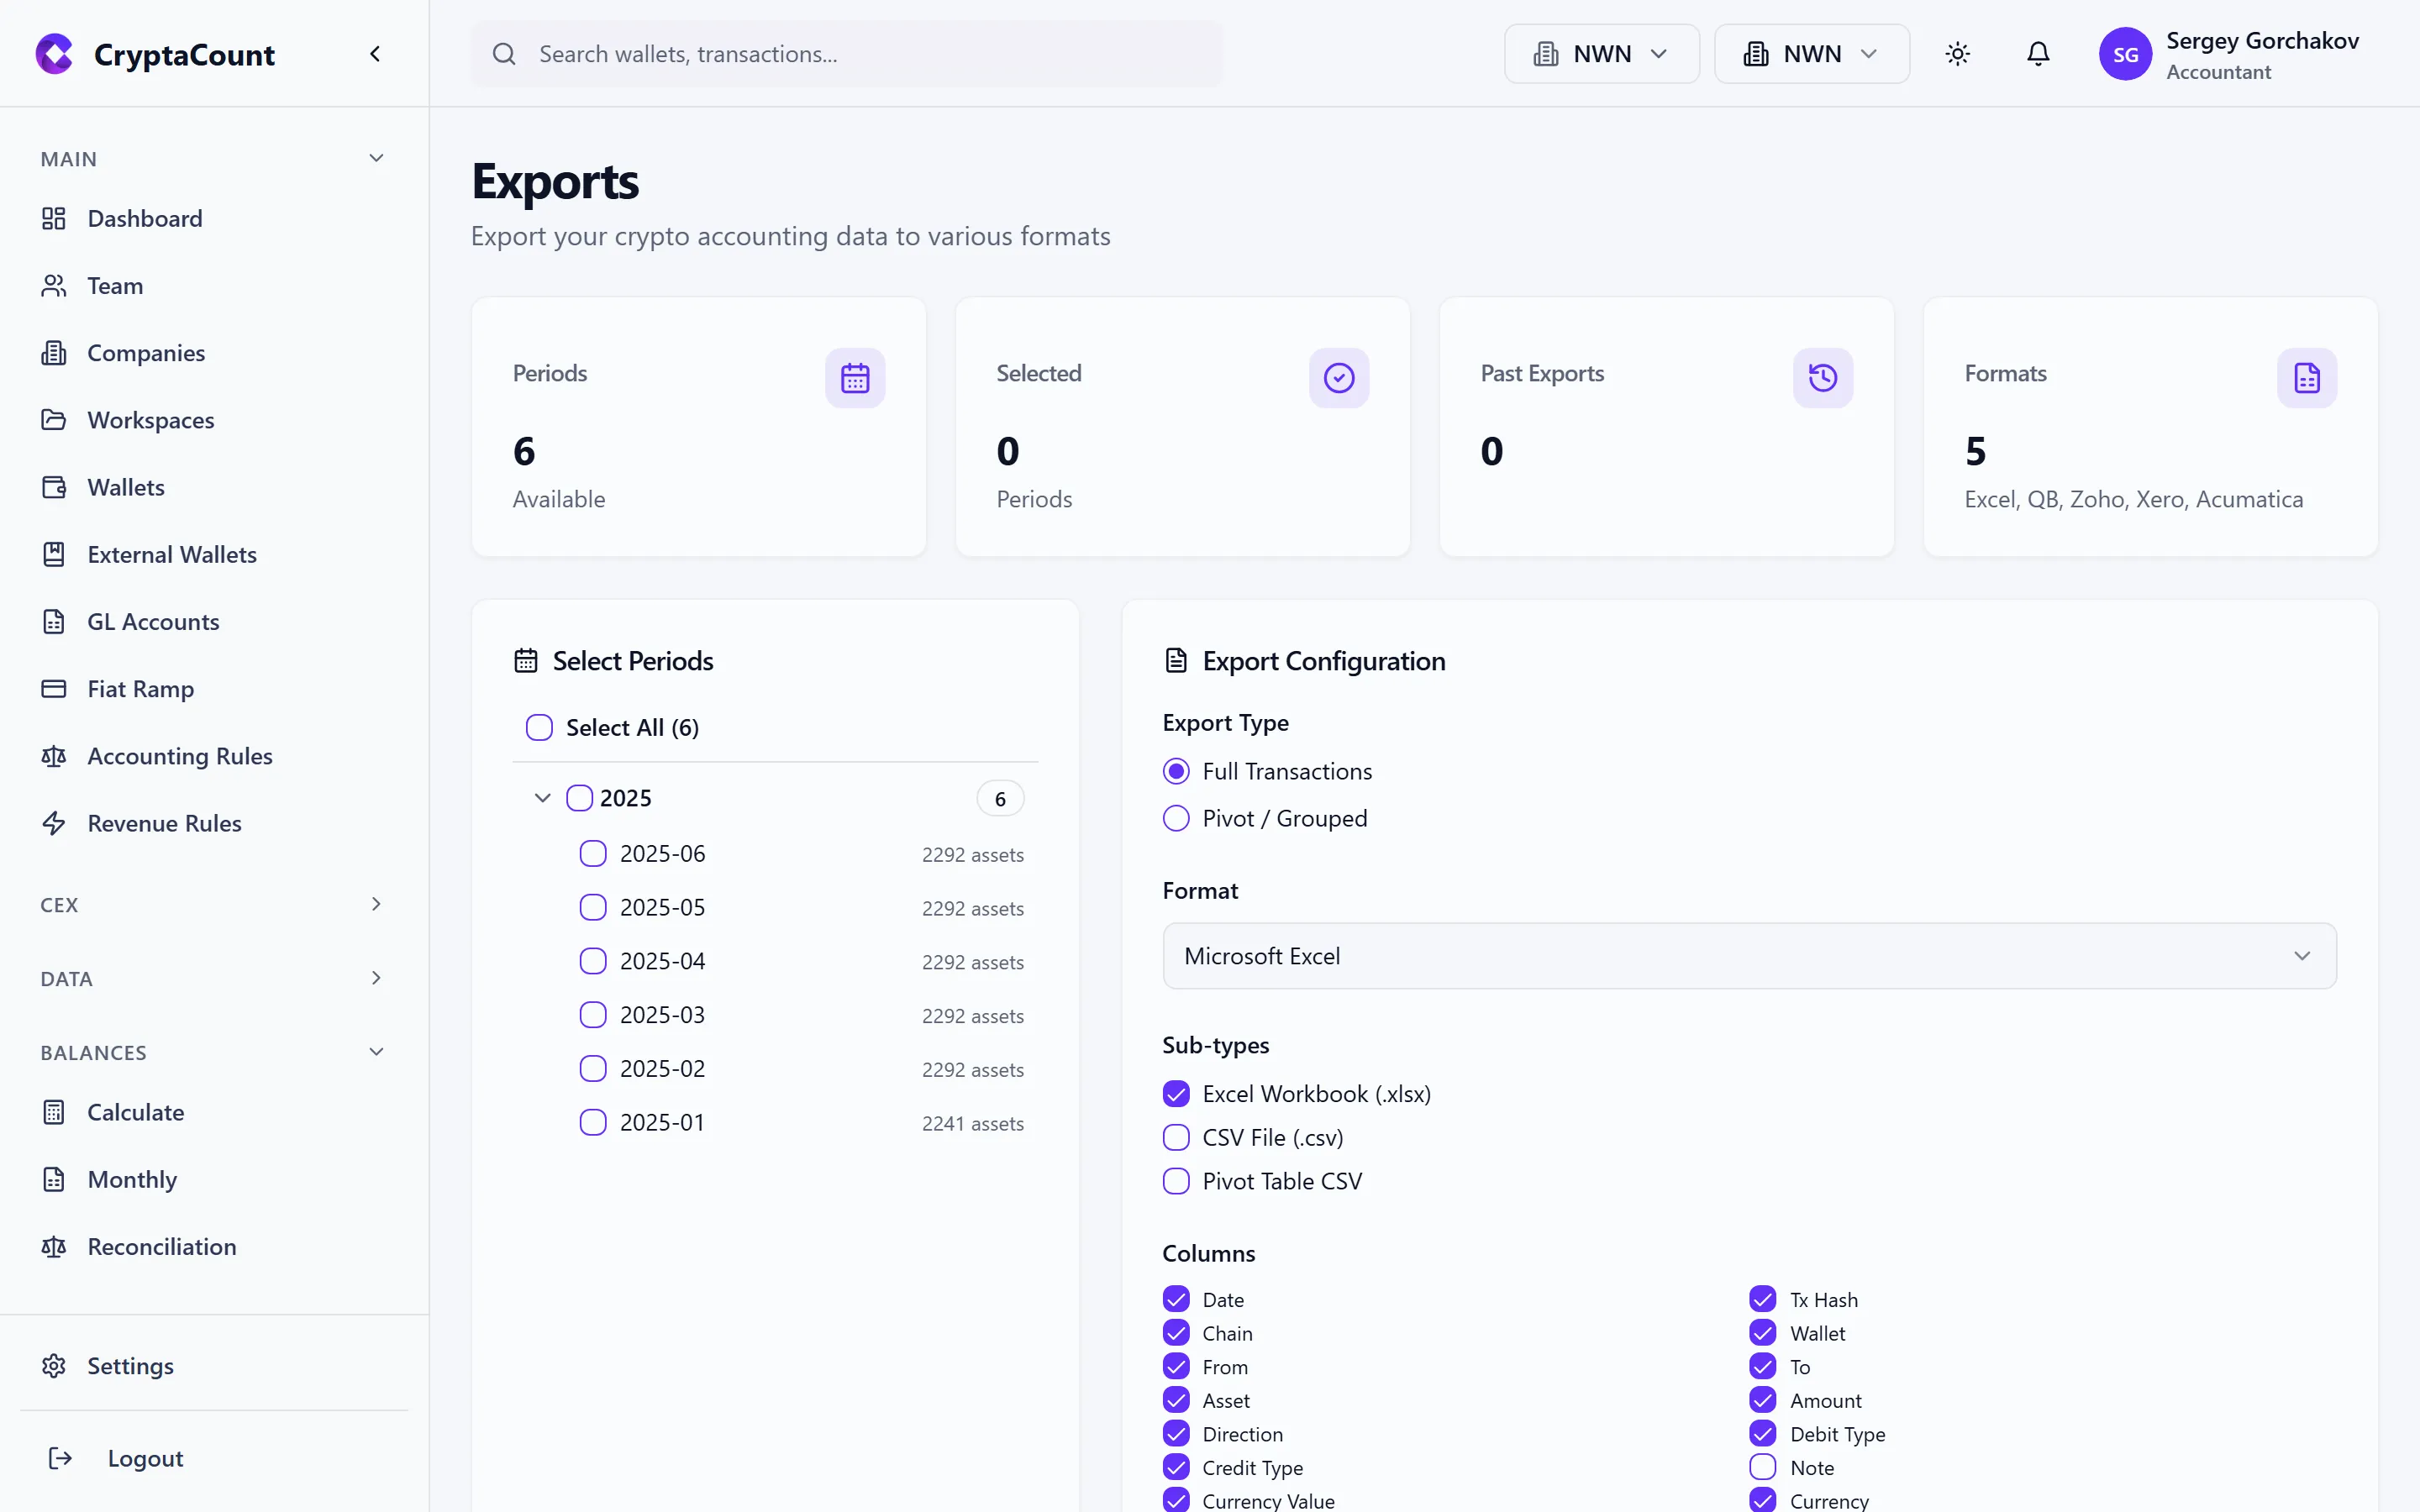This screenshot has width=2420, height=1512.
Task: Click the search wallets input field
Action: tap(846, 54)
